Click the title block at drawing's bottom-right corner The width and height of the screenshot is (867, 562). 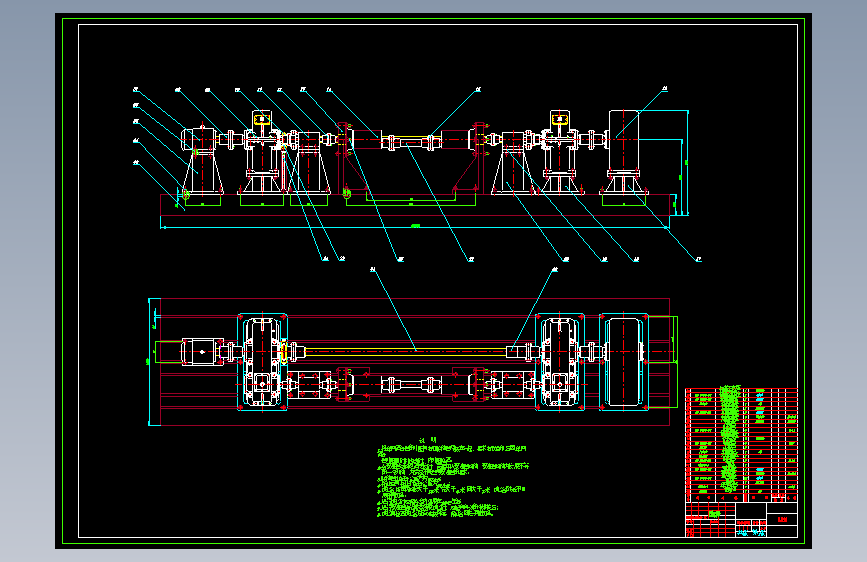(x=741, y=519)
